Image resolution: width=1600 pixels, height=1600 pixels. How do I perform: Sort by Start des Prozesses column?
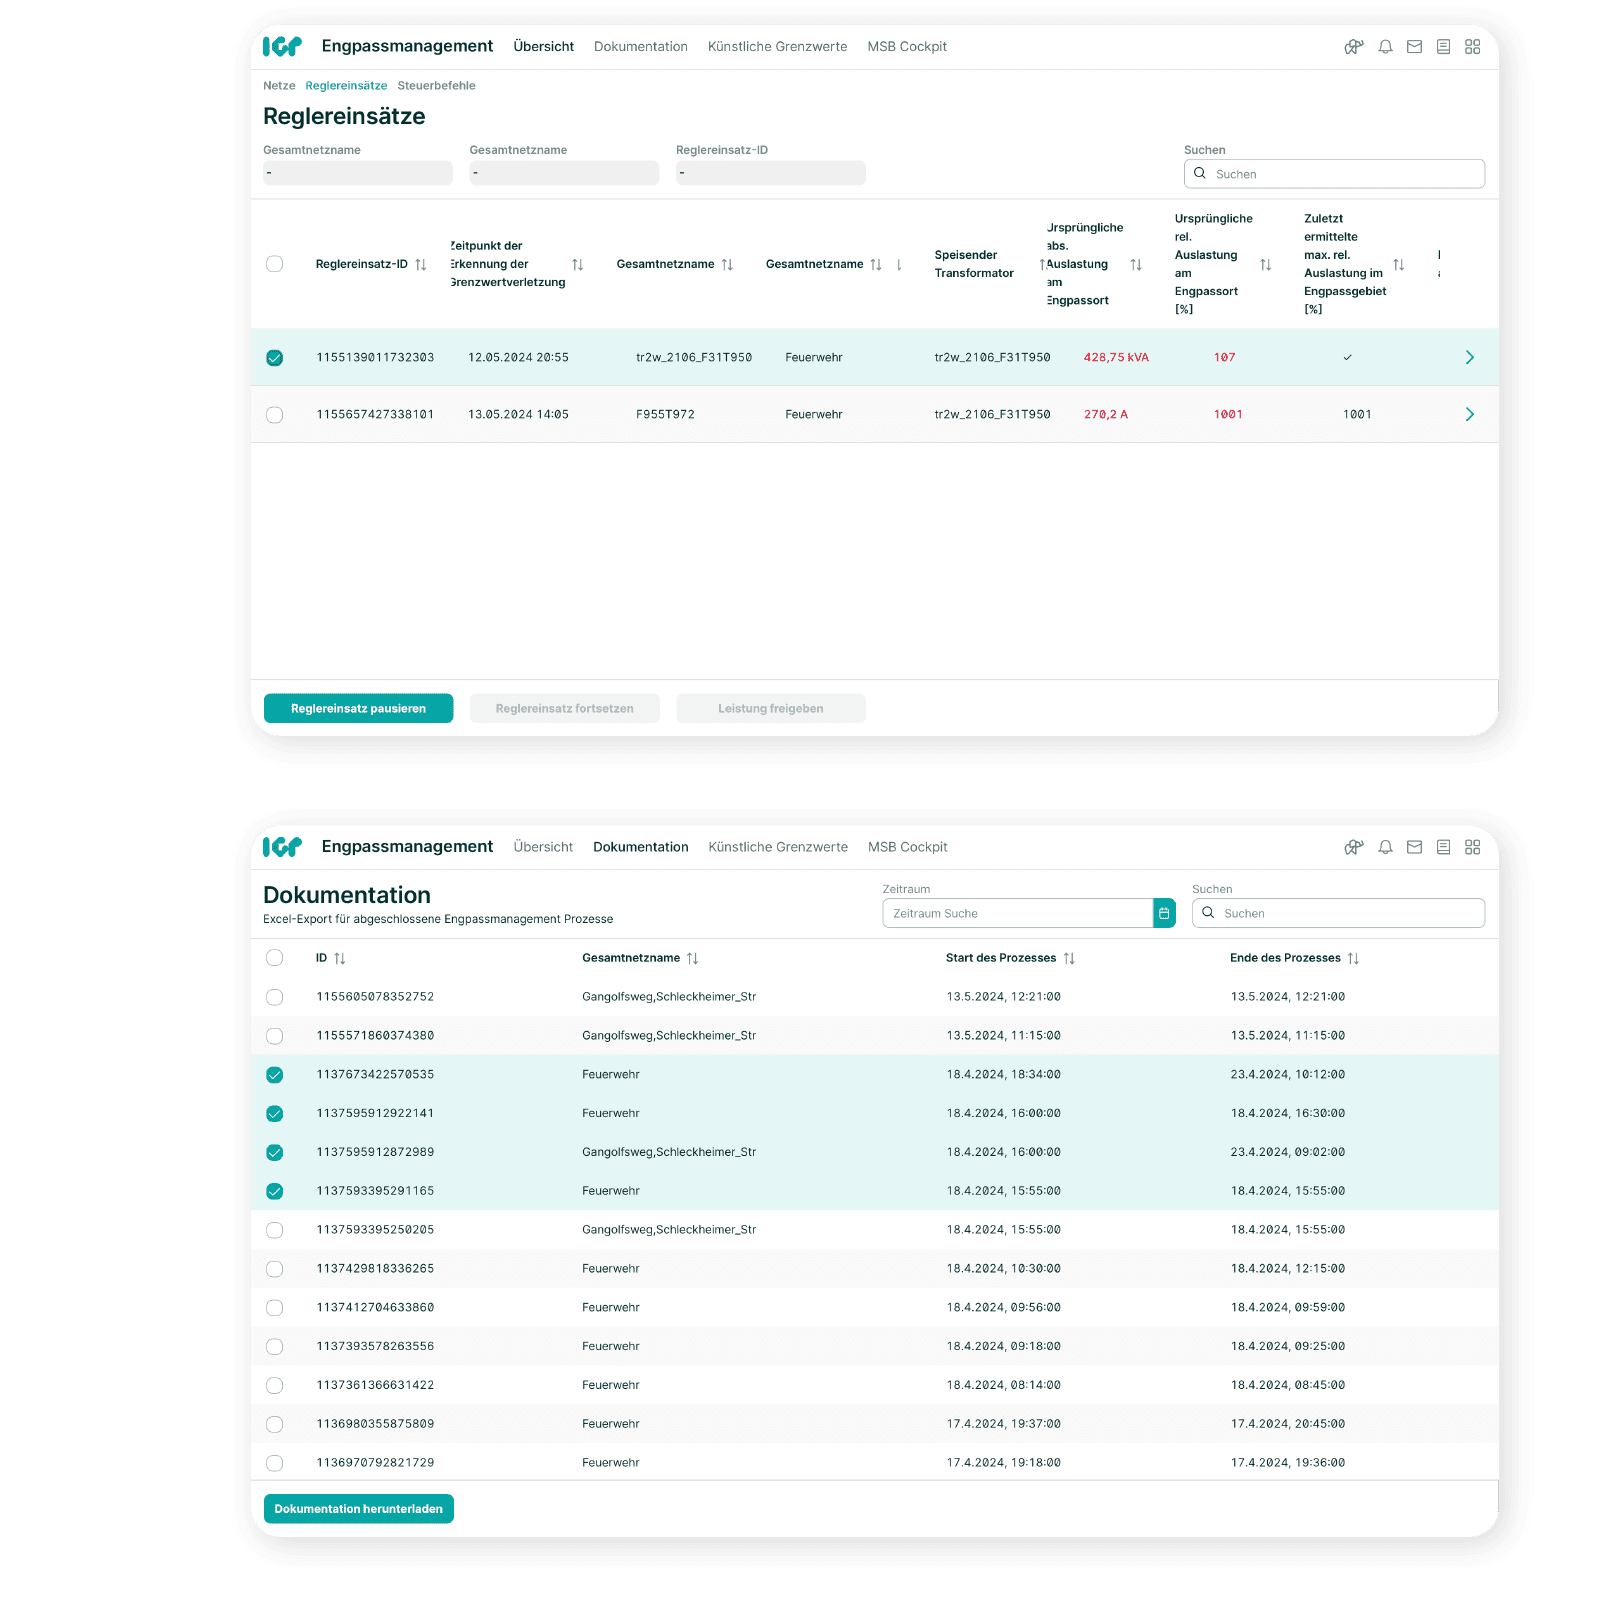[x=1069, y=958]
